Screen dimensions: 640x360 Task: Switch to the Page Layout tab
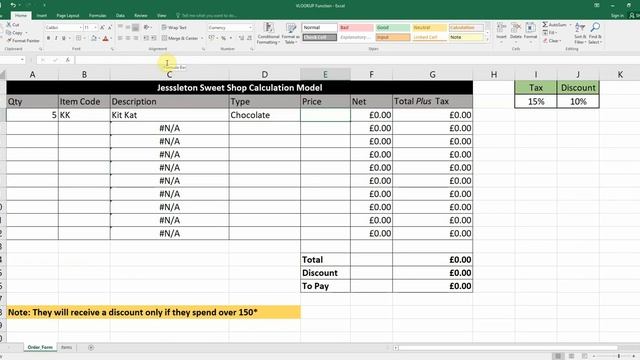click(x=68, y=16)
